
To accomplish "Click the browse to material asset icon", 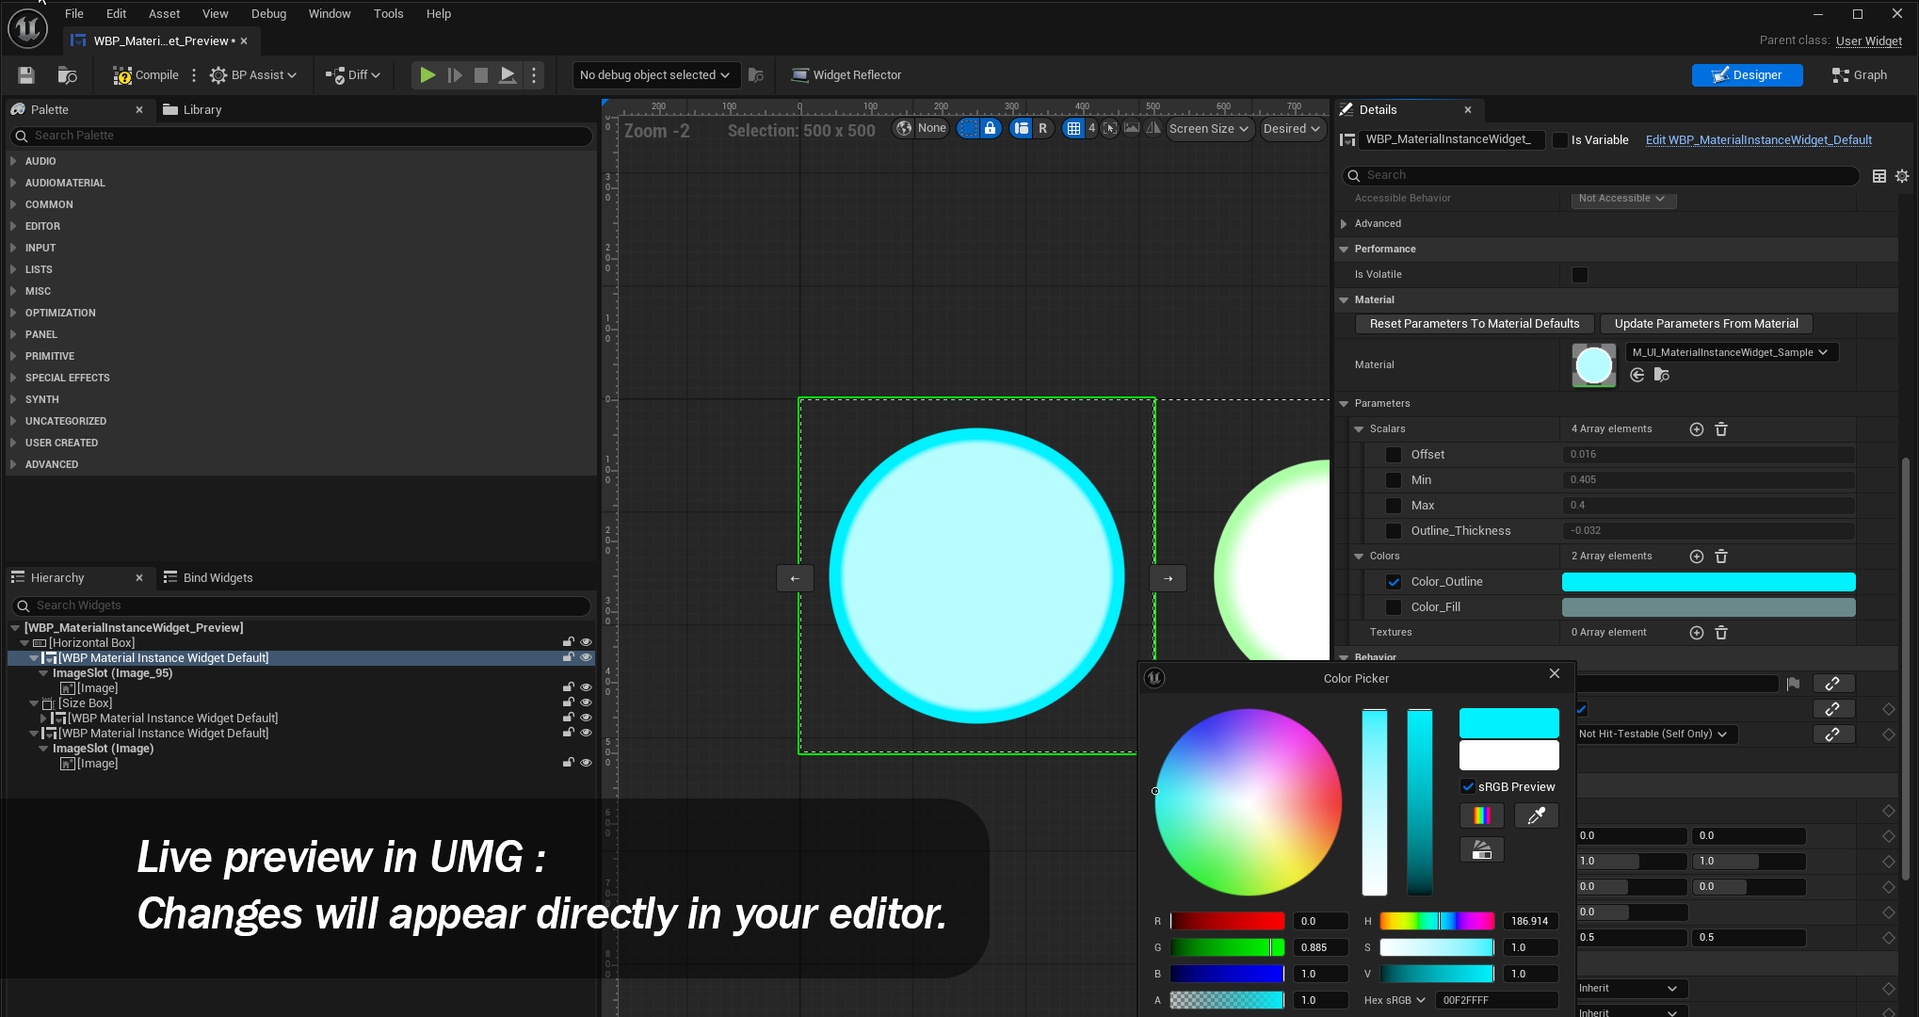I will click(1662, 375).
